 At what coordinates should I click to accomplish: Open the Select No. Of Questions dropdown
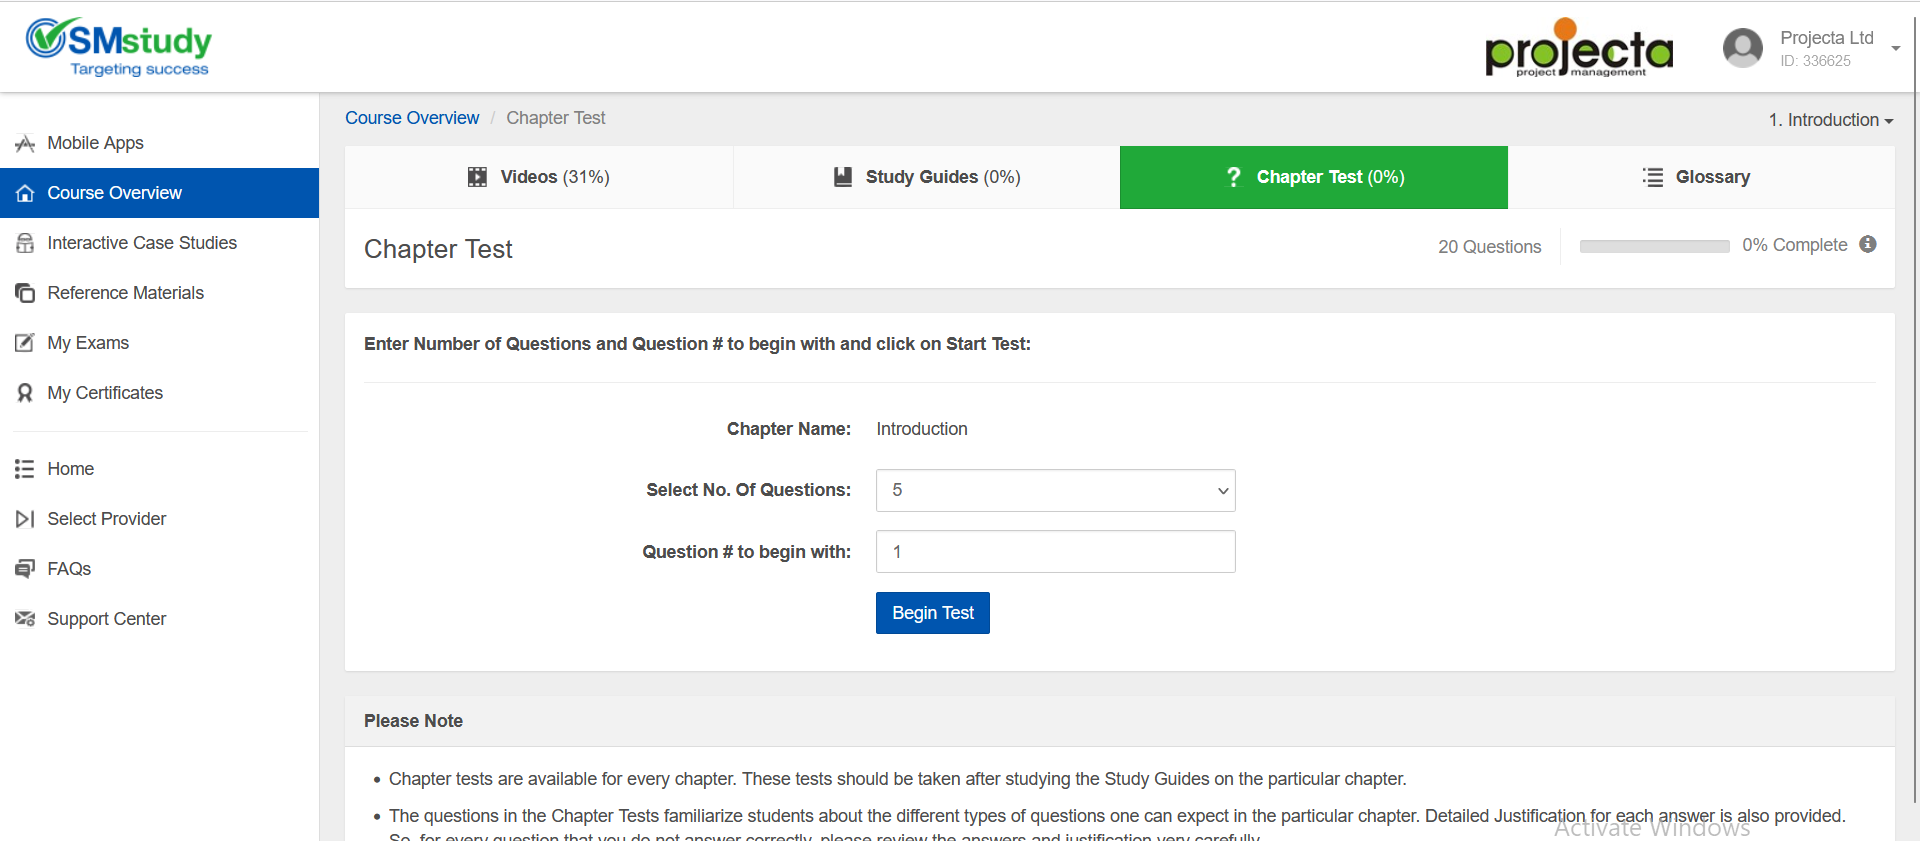1055,491
